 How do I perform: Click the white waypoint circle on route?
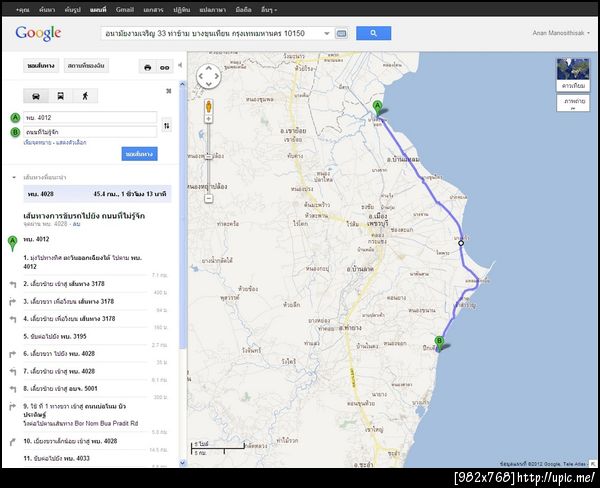(x=461, y=243)
